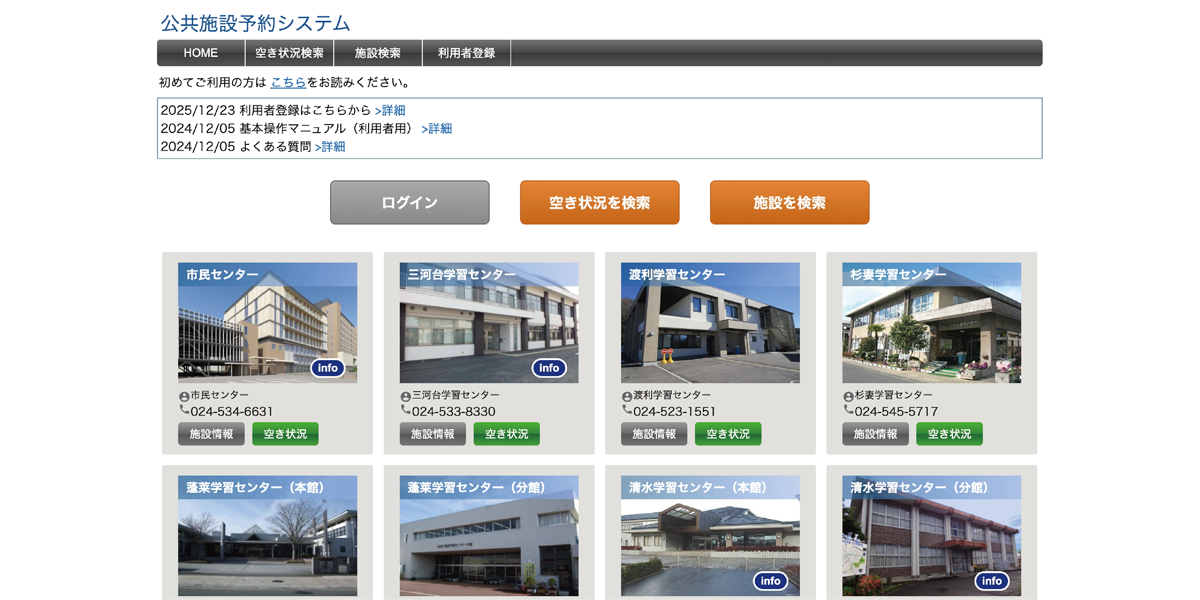Click person icon next to 三河台学習センター label
Screen dimensions: 1200x600
coord(406,396)
